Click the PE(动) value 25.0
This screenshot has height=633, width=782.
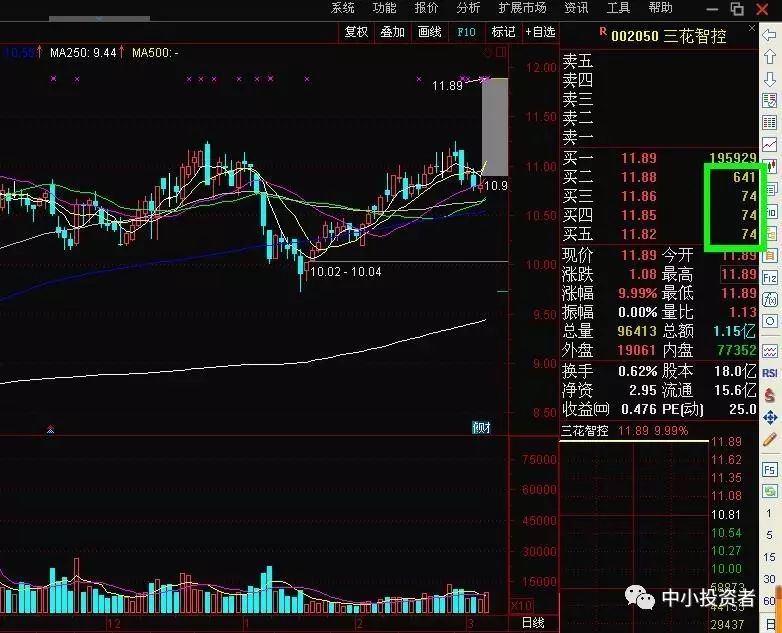[743, 410]
